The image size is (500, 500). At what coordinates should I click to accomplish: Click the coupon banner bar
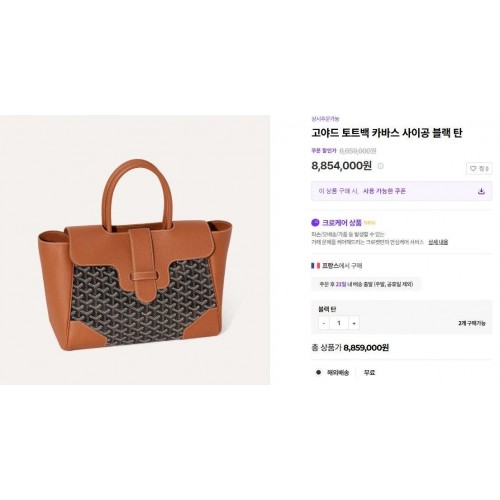402,191
